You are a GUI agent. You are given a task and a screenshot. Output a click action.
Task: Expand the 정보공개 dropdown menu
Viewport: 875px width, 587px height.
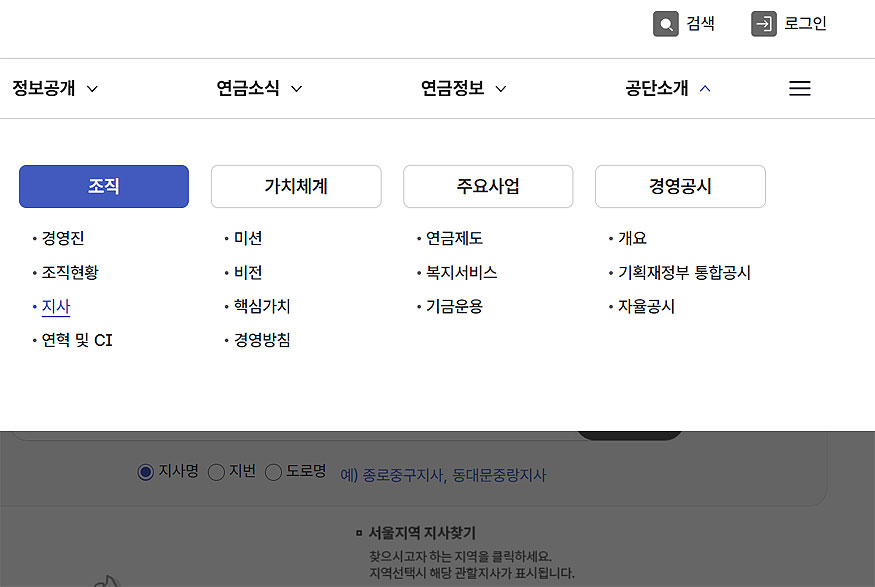(55, 88)
